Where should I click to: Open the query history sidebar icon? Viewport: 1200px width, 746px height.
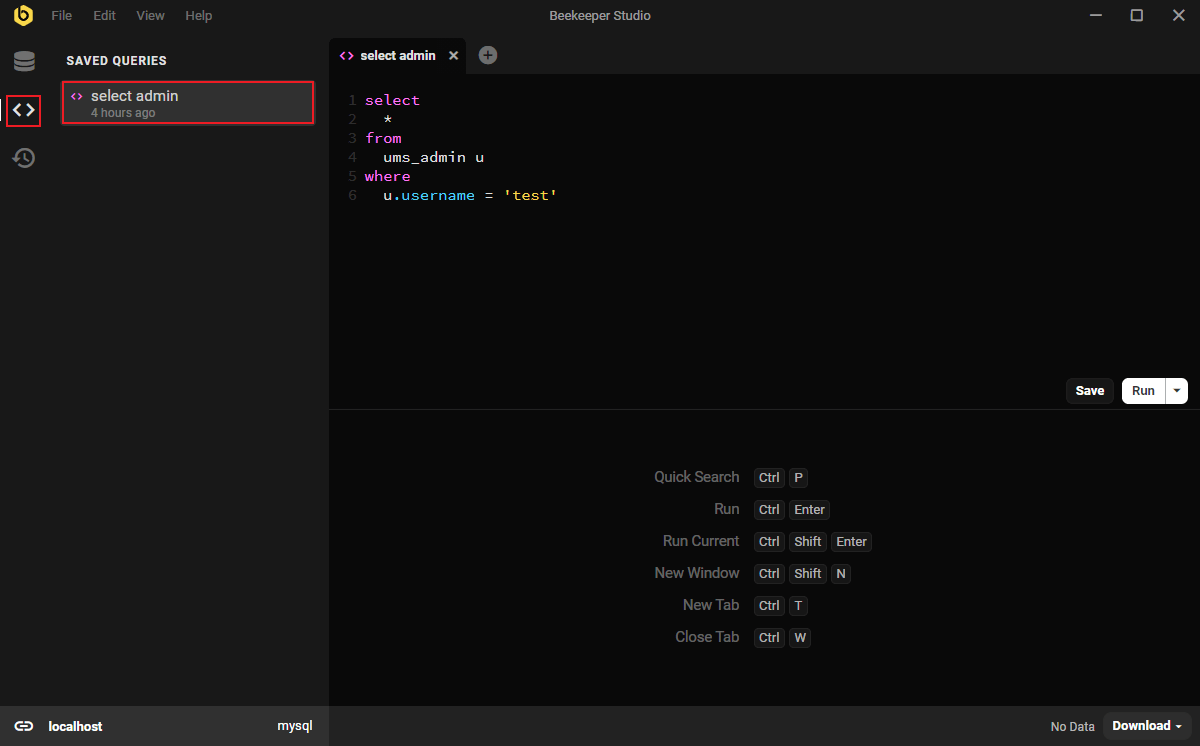[24, 158]
